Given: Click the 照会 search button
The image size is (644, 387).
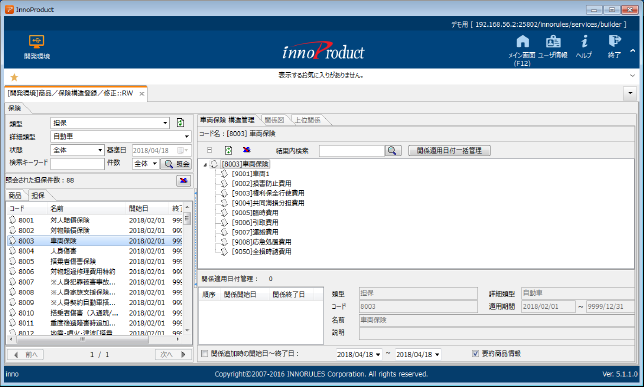Looking at the screenshot, I should [177, 164].
